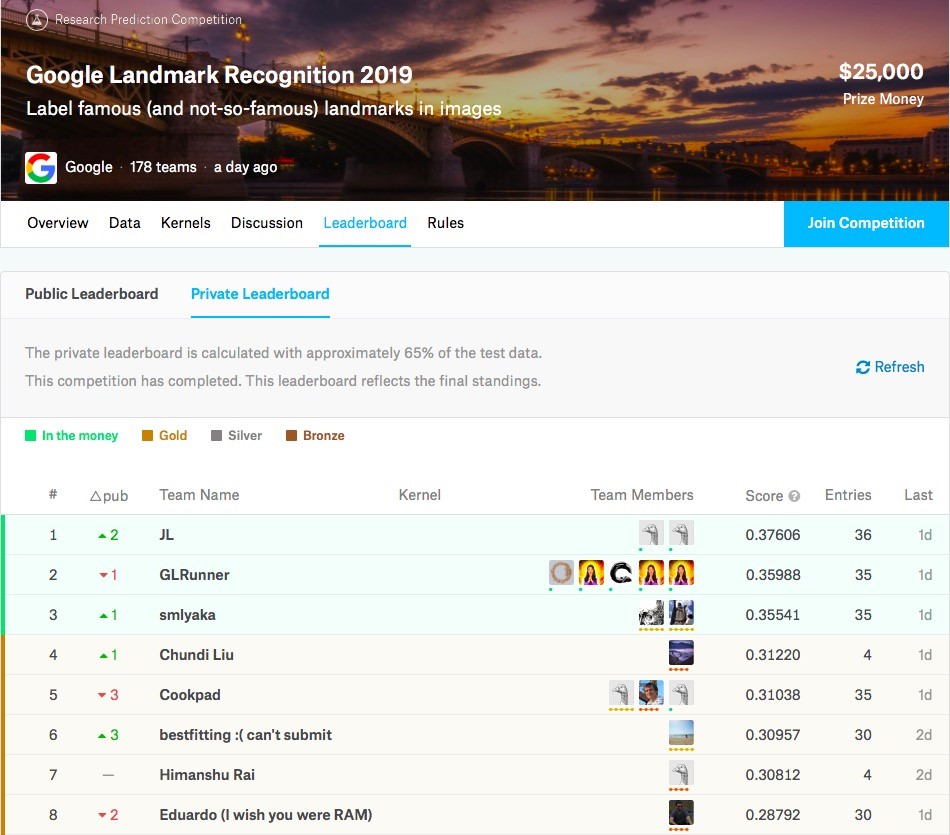Open Chundi Liu's member avatar
The image size is (950, 835).
681,654
